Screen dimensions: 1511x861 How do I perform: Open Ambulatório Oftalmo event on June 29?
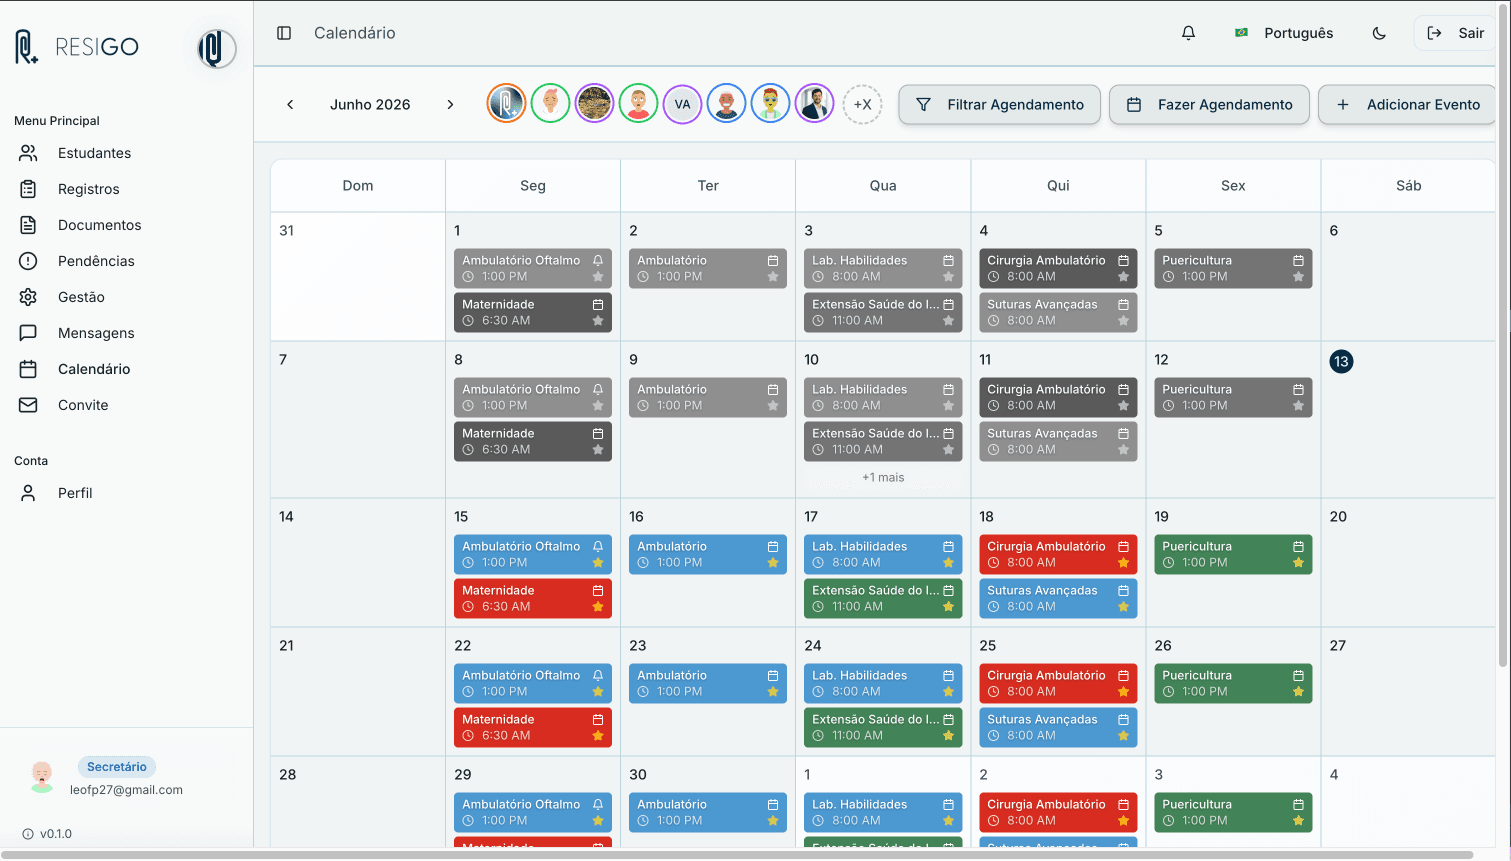click(533, 812)
